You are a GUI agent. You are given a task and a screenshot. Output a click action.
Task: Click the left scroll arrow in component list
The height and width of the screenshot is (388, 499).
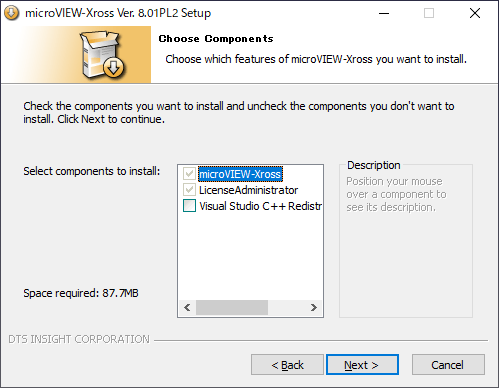[x=187, y=307]
